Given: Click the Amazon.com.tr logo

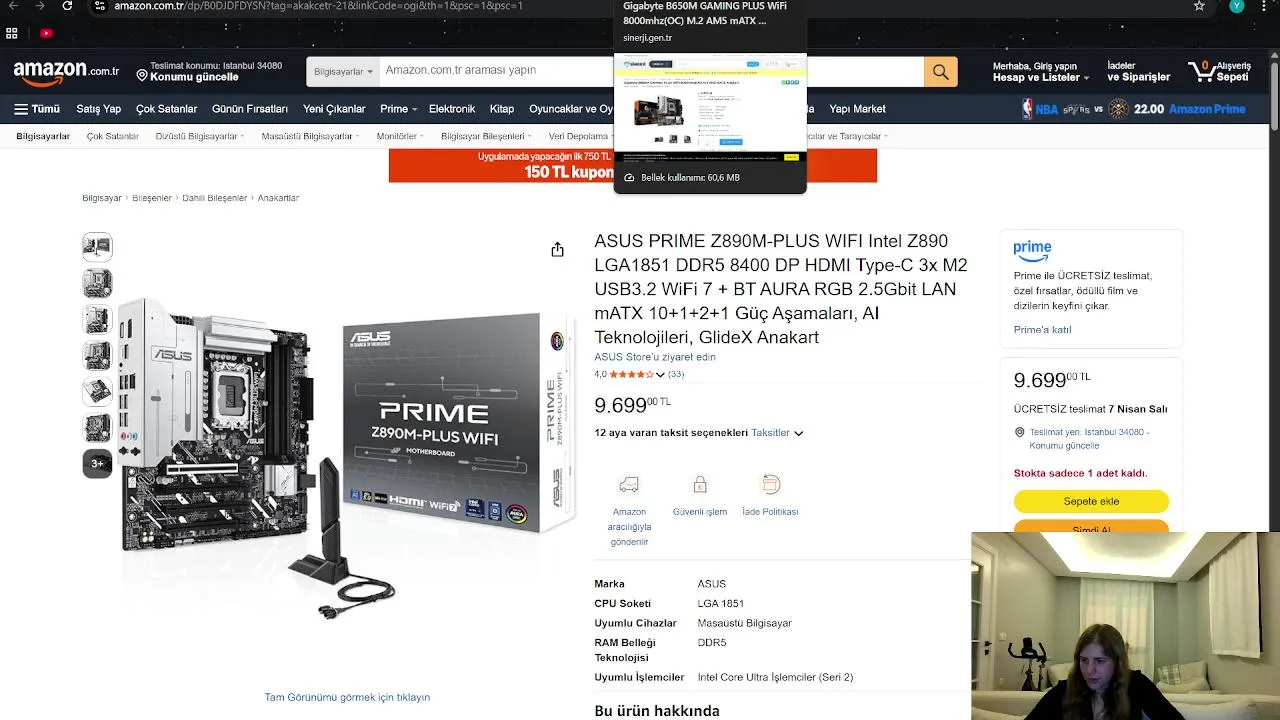Looking at the screenshot, I should tap(66, 72).
